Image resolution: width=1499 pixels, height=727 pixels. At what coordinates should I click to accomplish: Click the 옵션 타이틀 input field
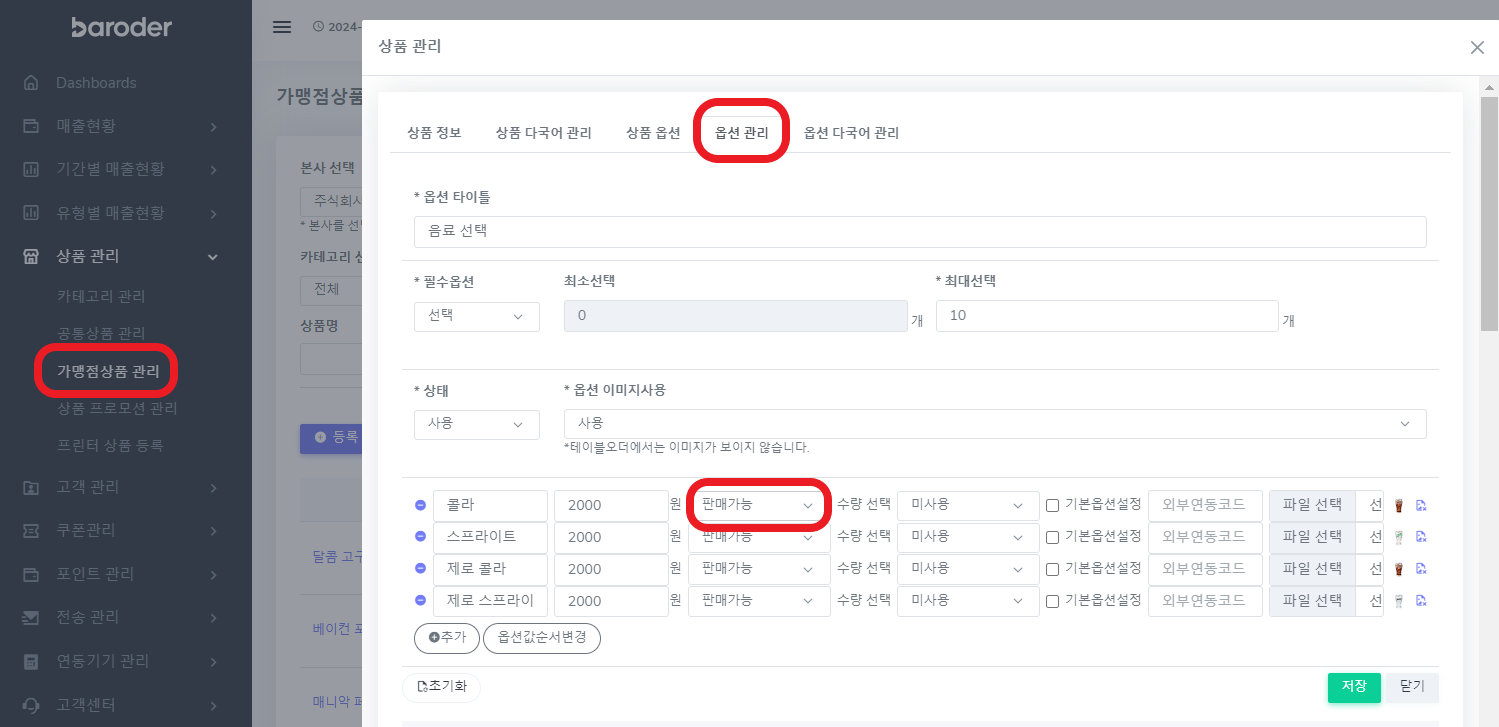click(919, 231)
